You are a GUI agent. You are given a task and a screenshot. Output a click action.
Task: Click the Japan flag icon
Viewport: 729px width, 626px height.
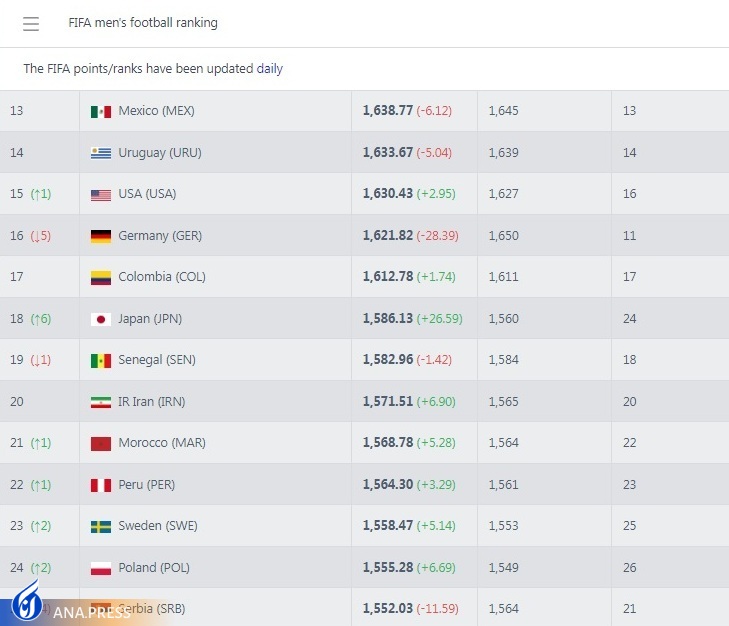(x=100, y=319)
